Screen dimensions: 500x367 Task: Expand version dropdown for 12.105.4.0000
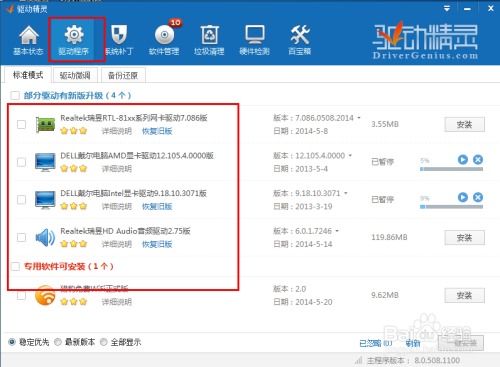click(350, 155)
